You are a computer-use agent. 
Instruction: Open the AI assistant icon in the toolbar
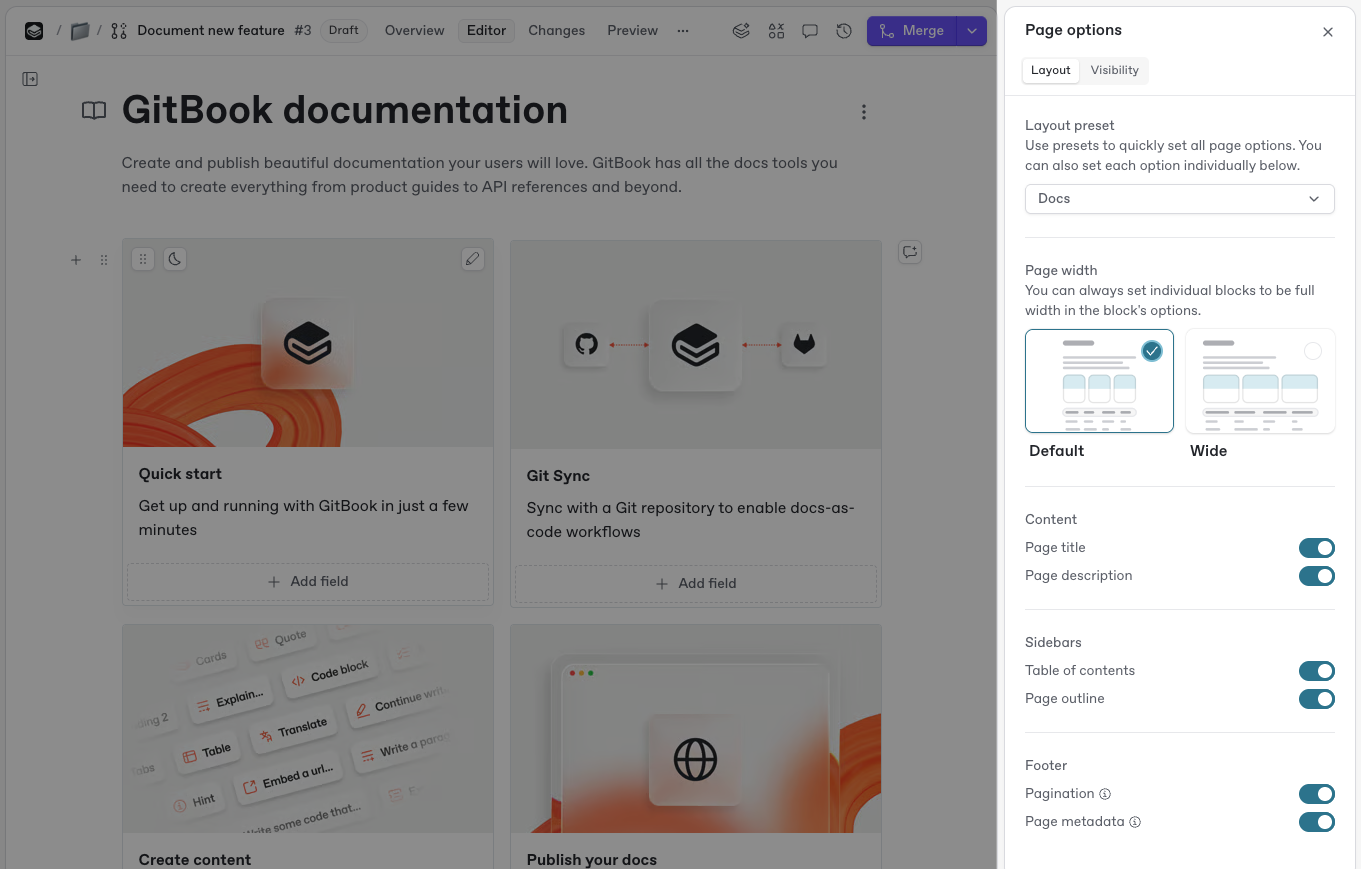[x=741, y=30]
